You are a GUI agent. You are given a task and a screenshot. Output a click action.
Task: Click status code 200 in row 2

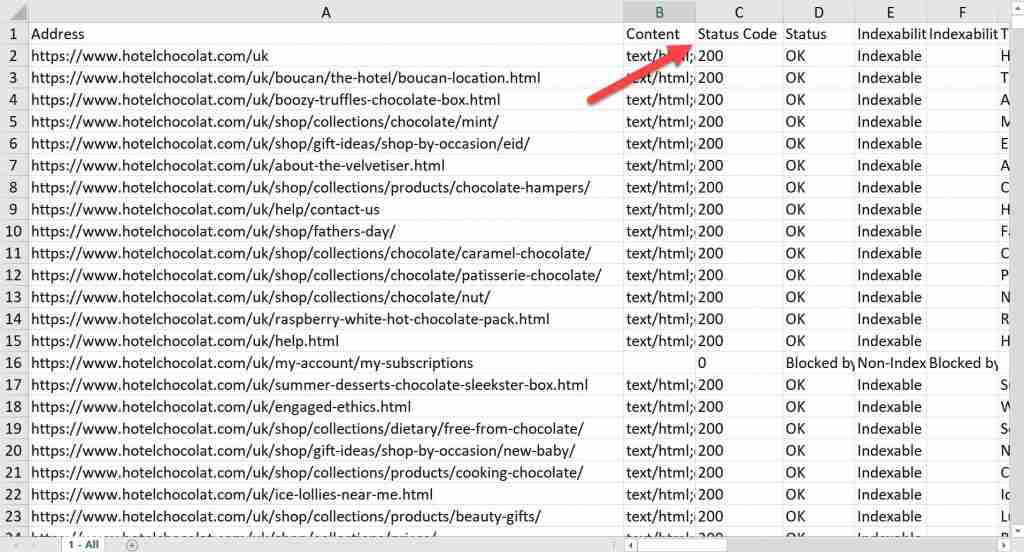pyautogui.click(x=739, y=56)
